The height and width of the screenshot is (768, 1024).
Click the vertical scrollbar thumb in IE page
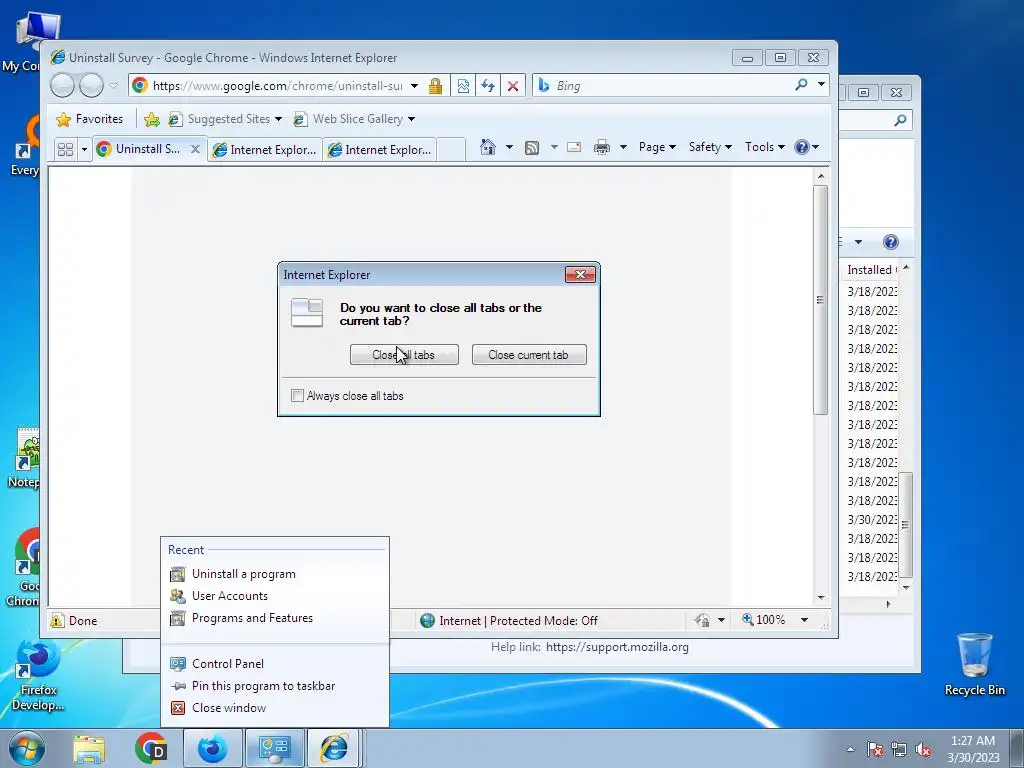[821, 300]
